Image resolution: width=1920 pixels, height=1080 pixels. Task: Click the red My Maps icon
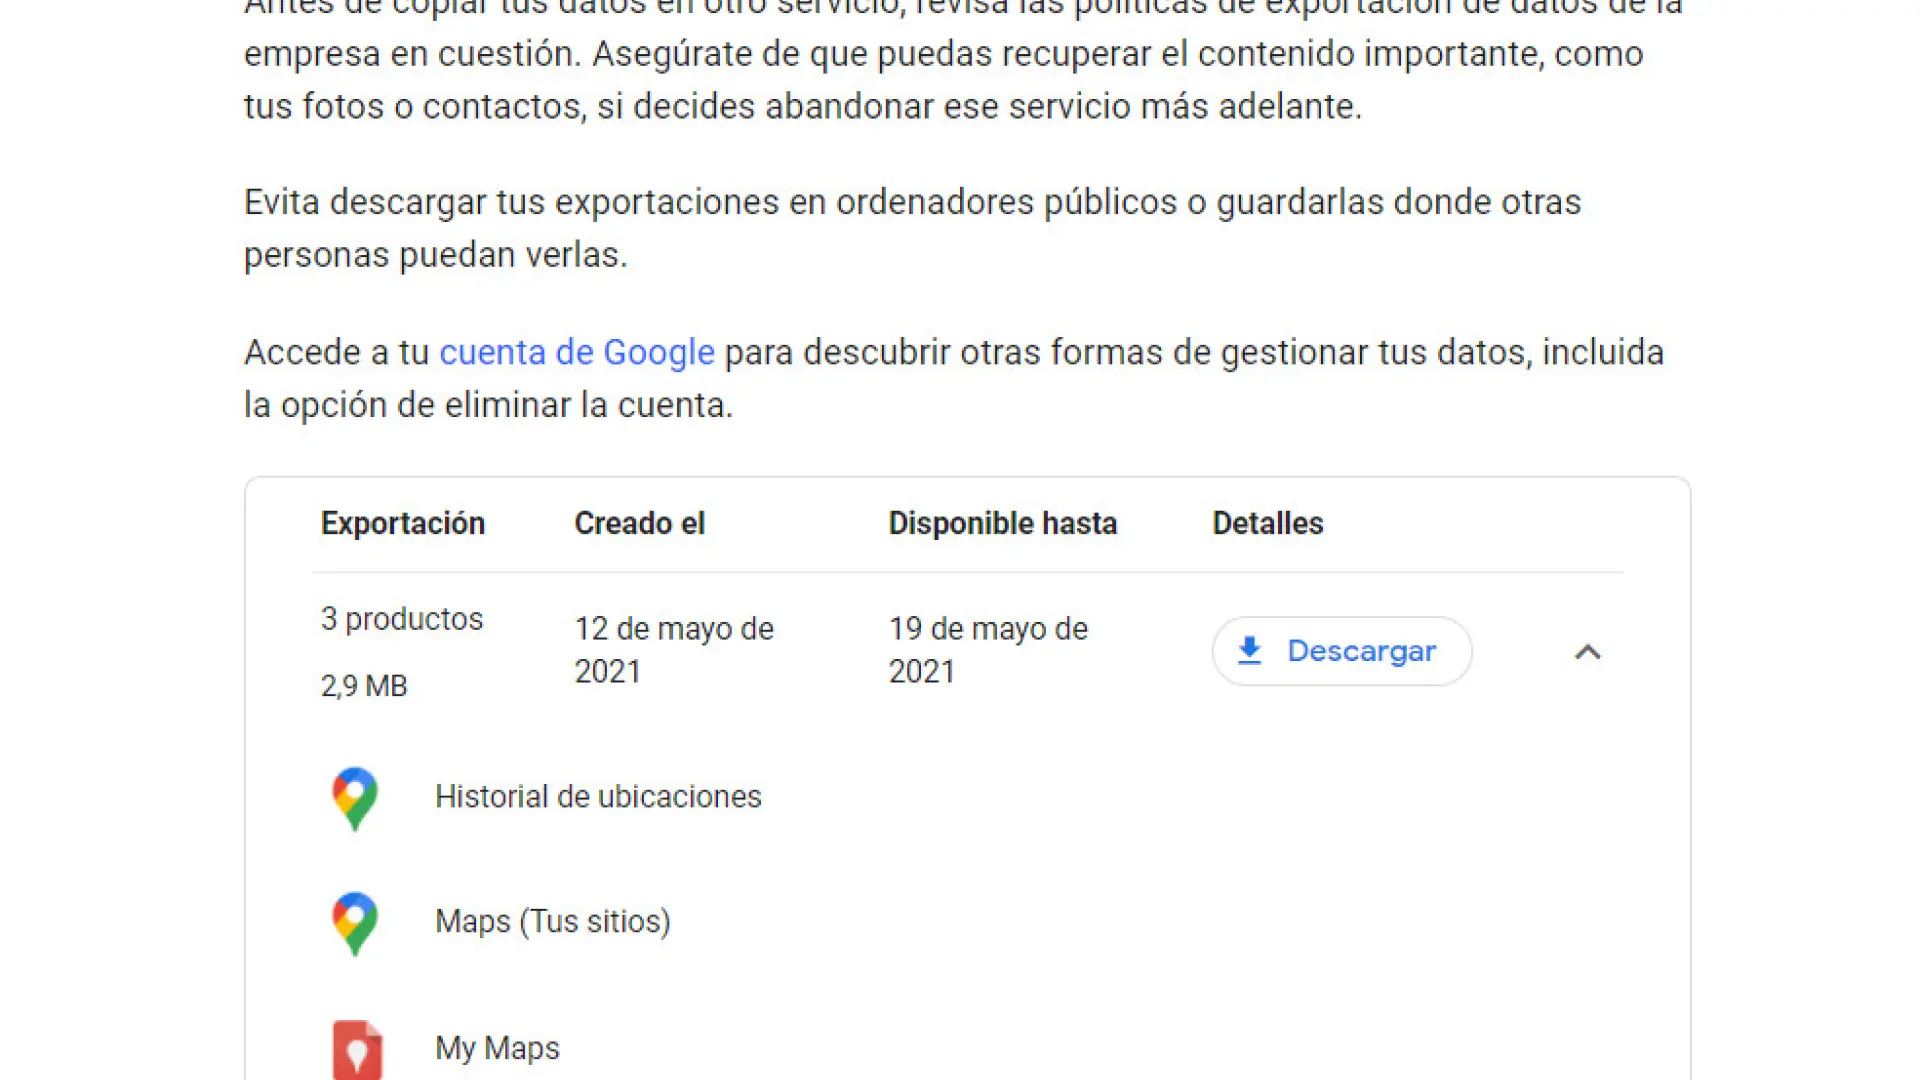pyautogui.click(x=357, y=1048)
